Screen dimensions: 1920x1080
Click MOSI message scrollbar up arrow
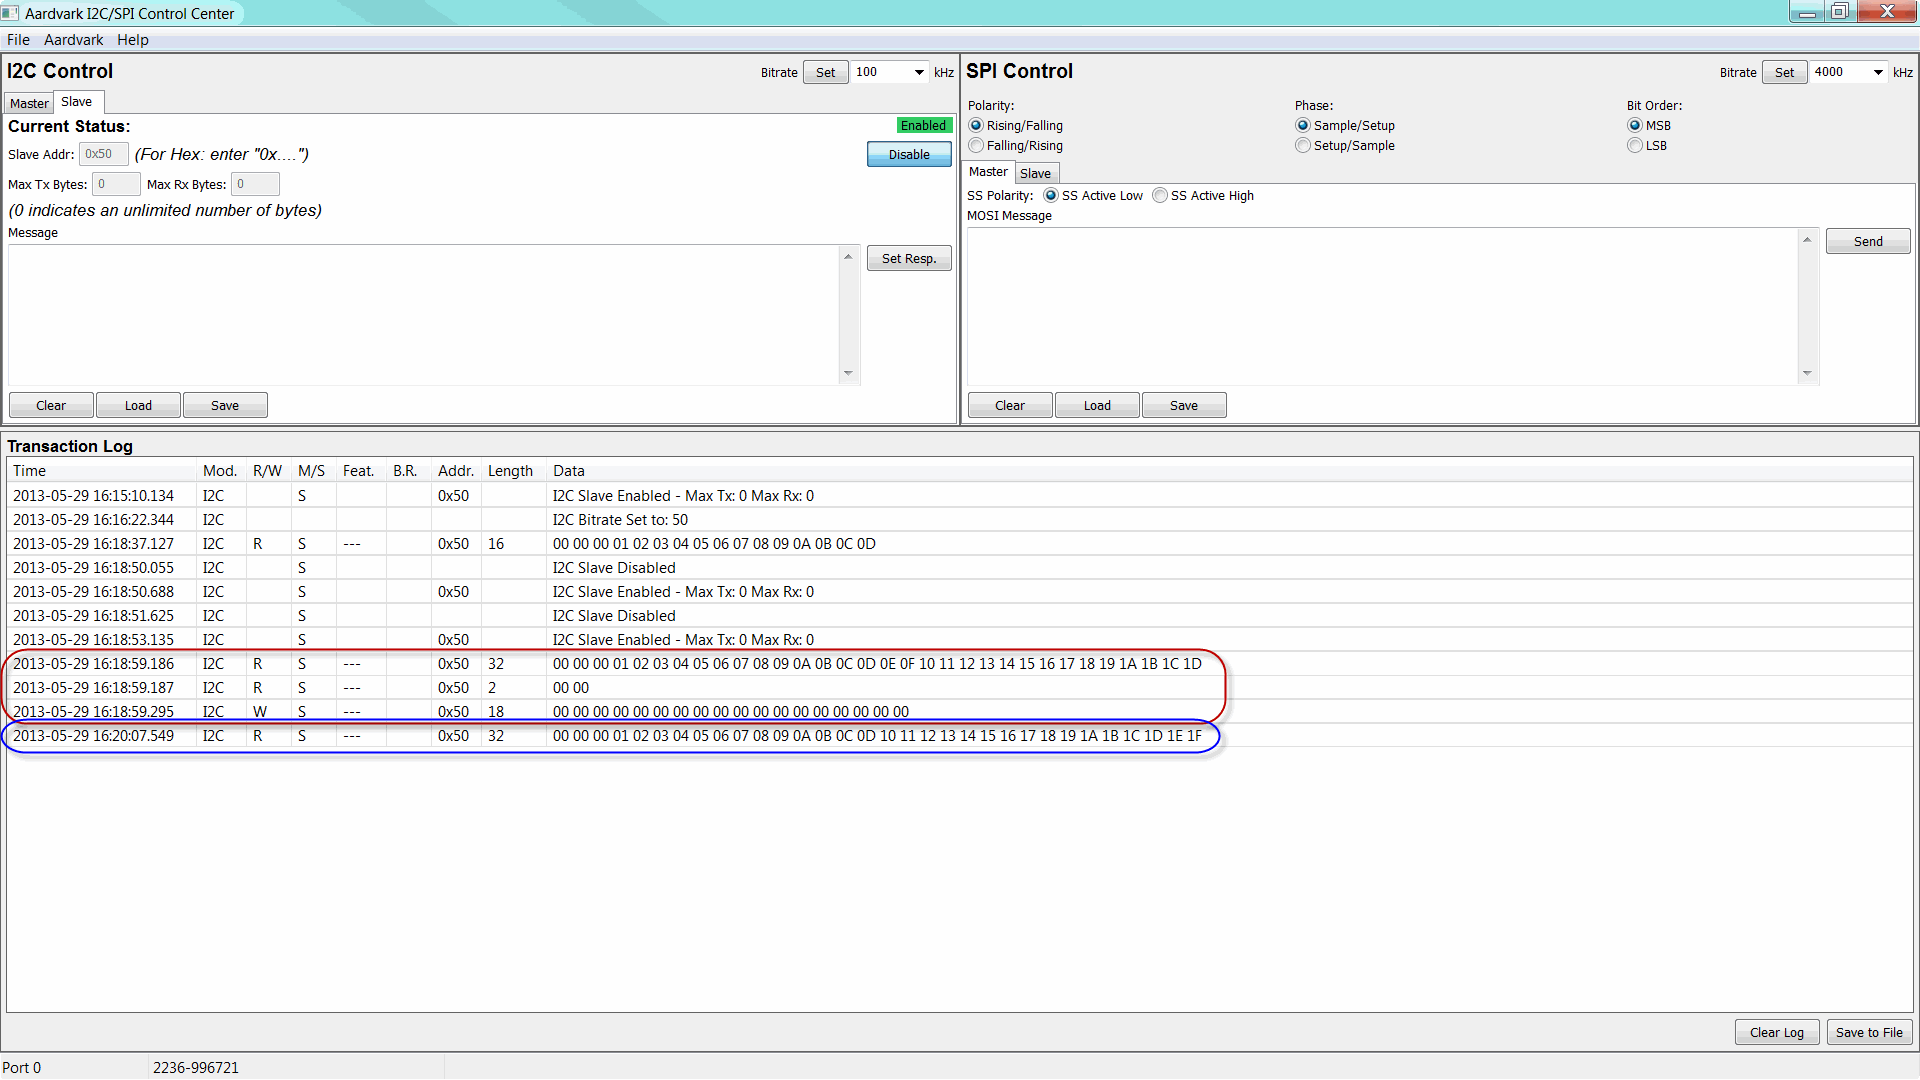coord(1807,240)
